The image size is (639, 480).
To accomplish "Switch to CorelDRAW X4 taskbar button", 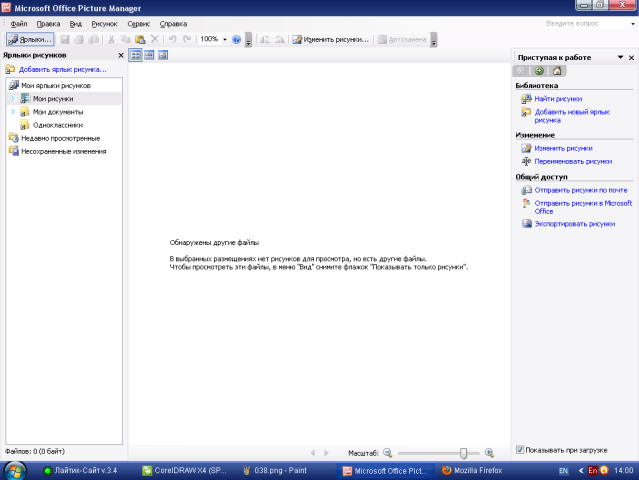I will coord(184,471).
